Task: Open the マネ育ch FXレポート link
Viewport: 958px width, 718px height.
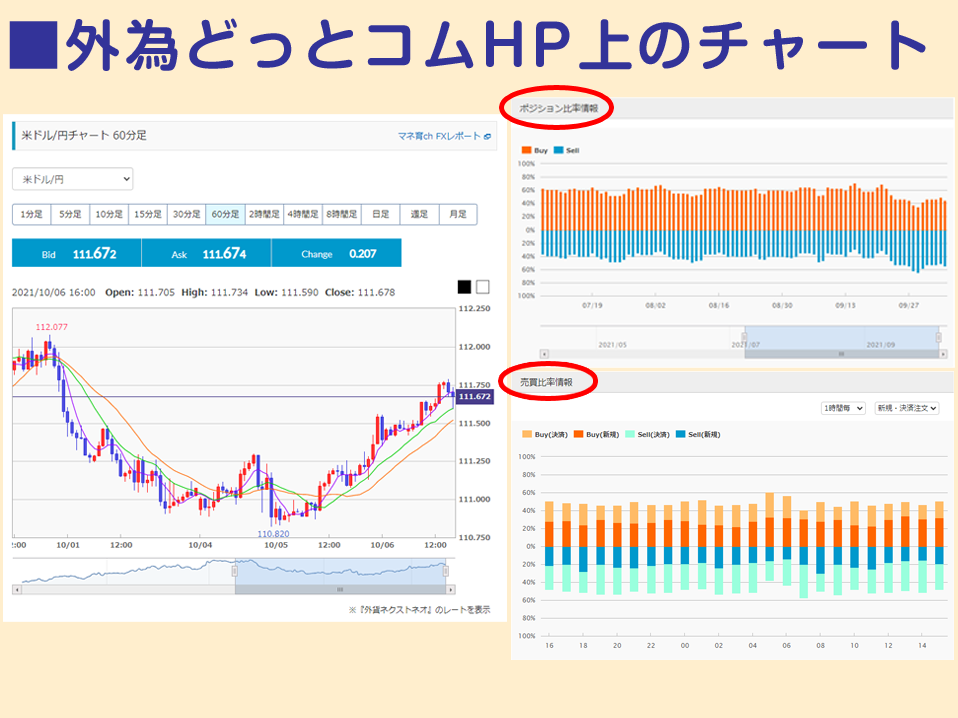Action: click(439, 136)
